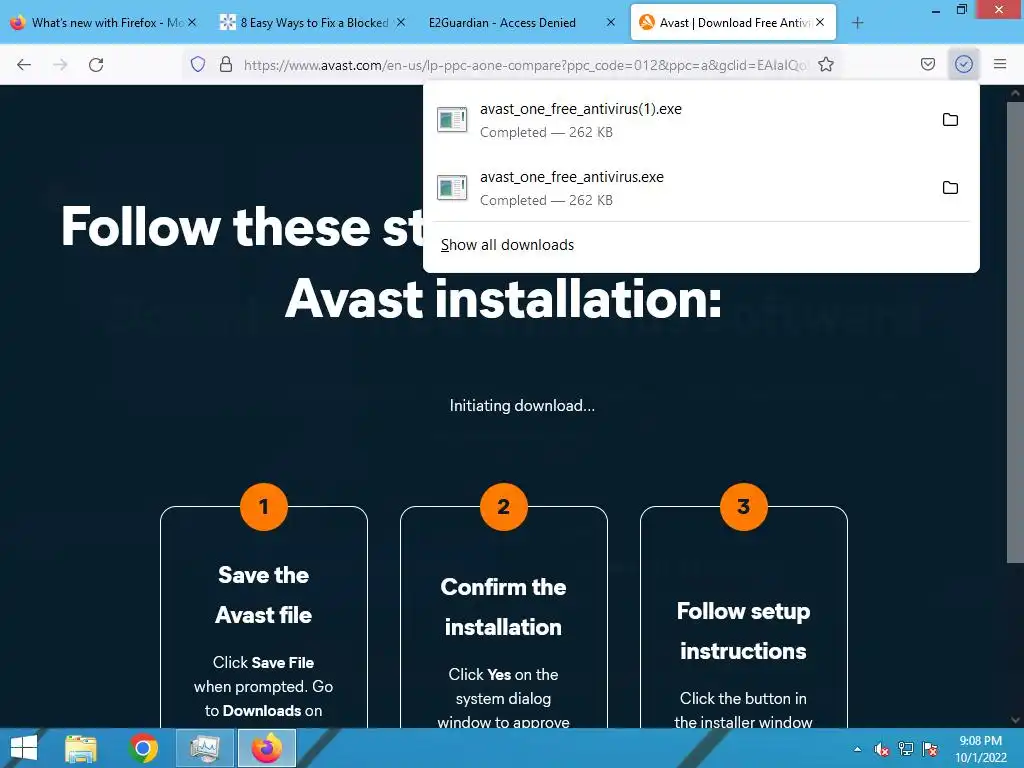Click the Confirm the installation heading
1024x768 pixels.
pyautogui.click(x=504, y=607)
